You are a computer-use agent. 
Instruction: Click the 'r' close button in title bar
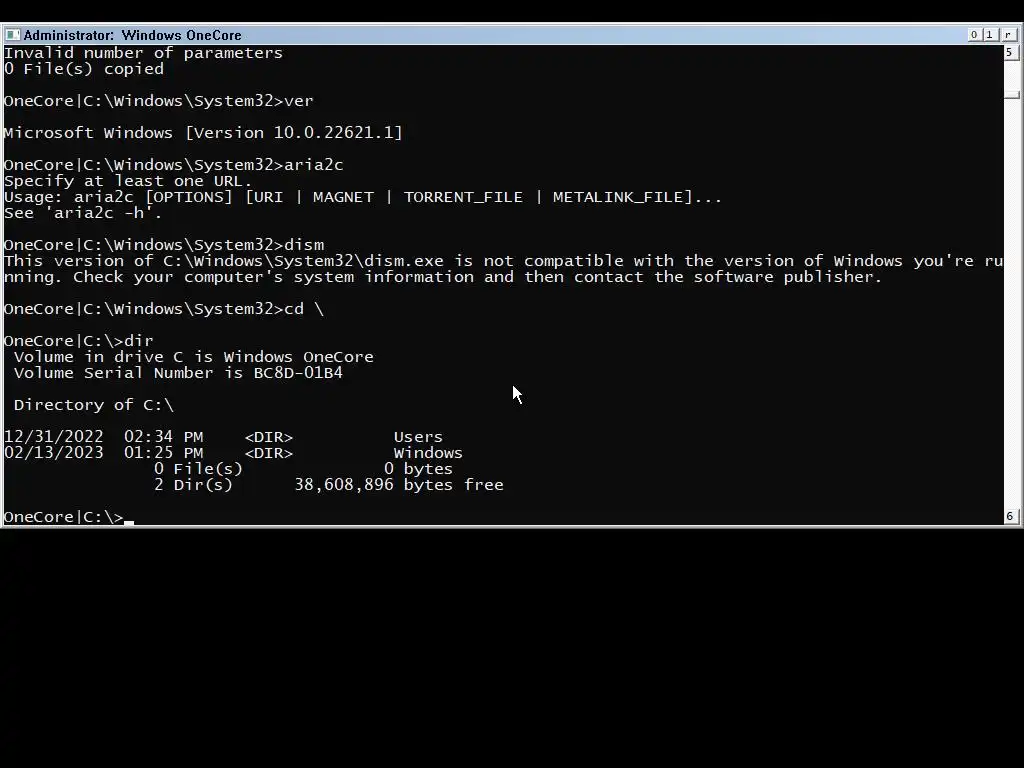[1008, 35]
